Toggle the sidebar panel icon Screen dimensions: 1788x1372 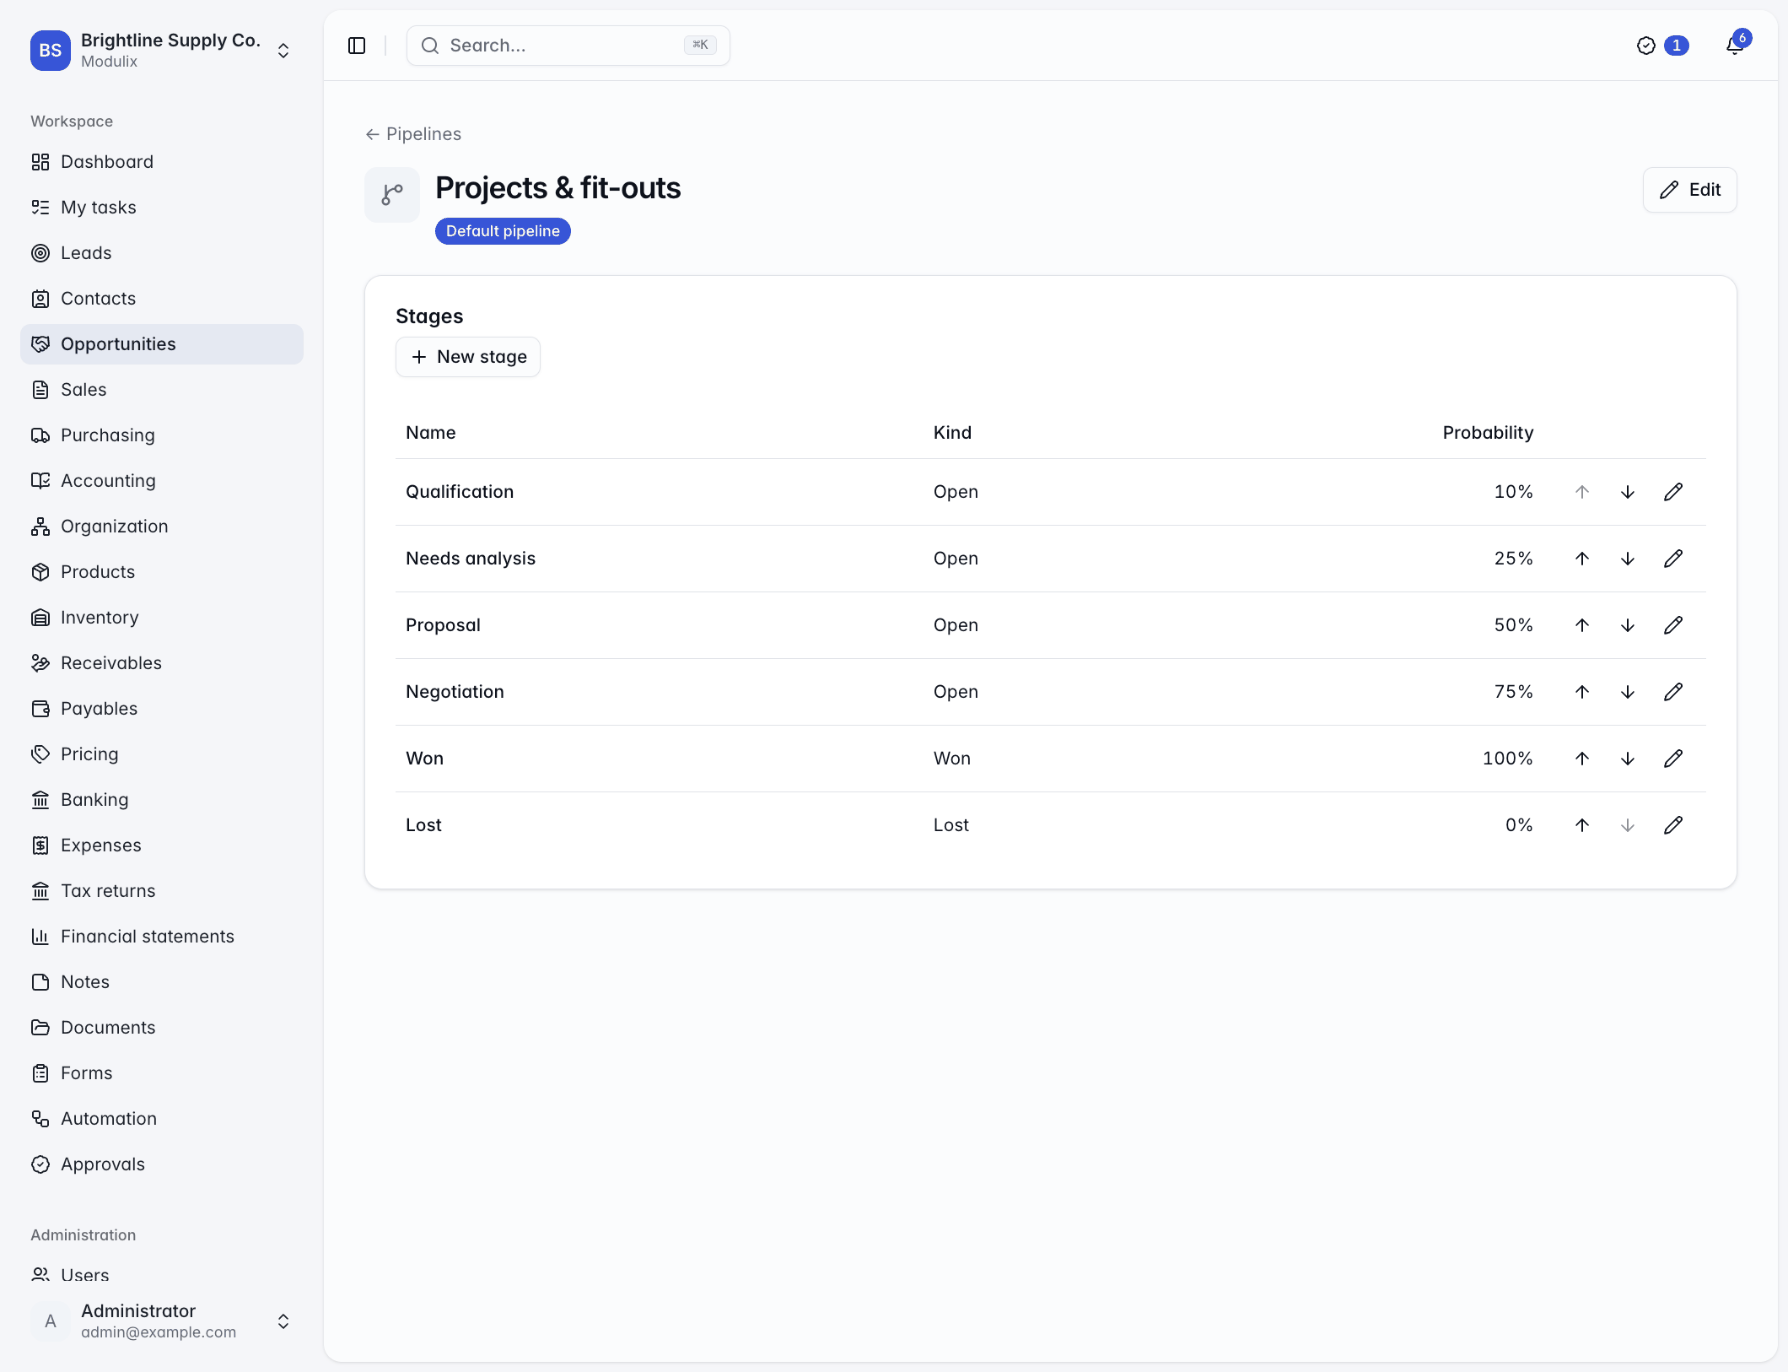[357, 46]
